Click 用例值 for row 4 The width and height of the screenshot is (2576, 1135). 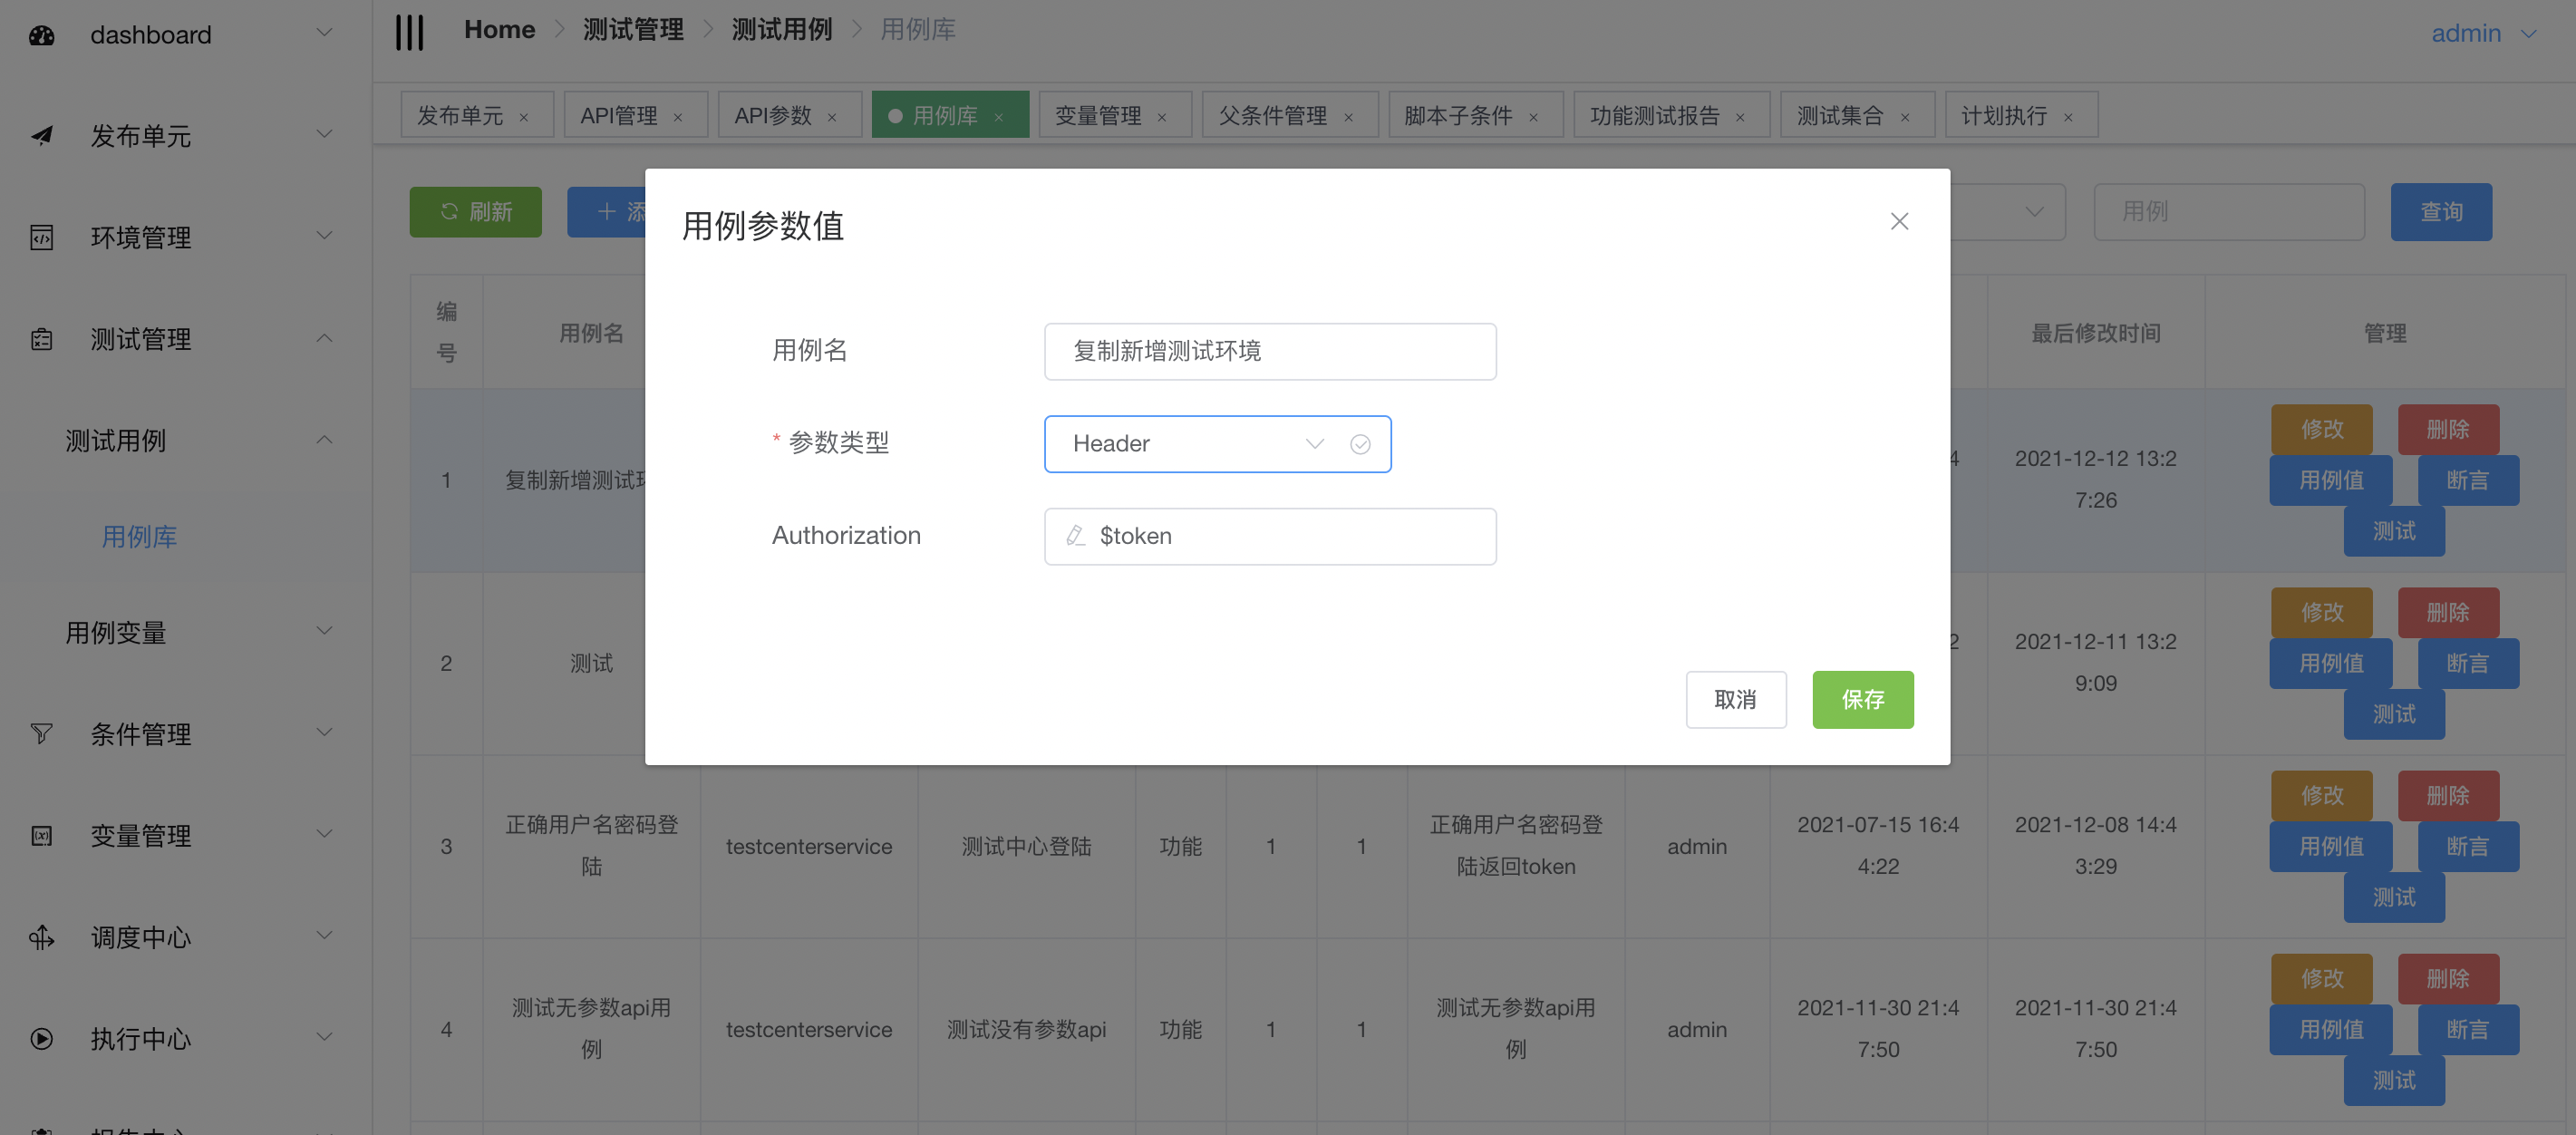2330,1030
